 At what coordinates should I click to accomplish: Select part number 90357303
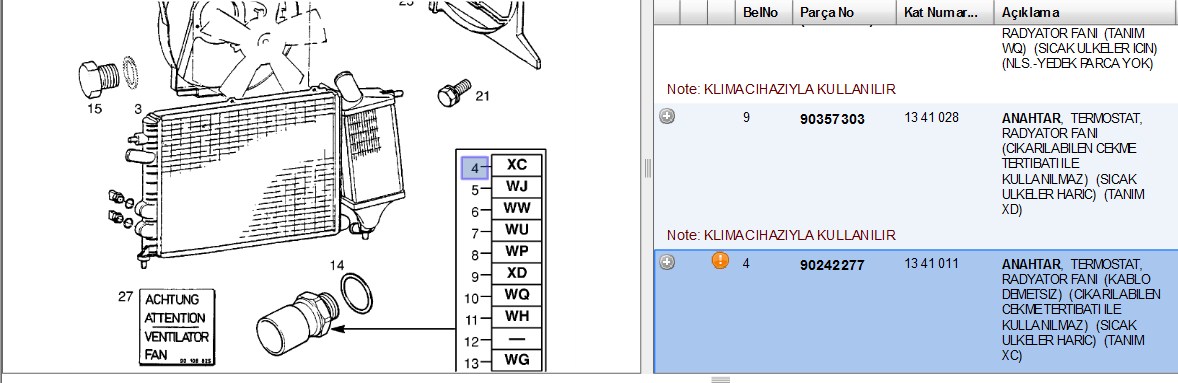832,119
